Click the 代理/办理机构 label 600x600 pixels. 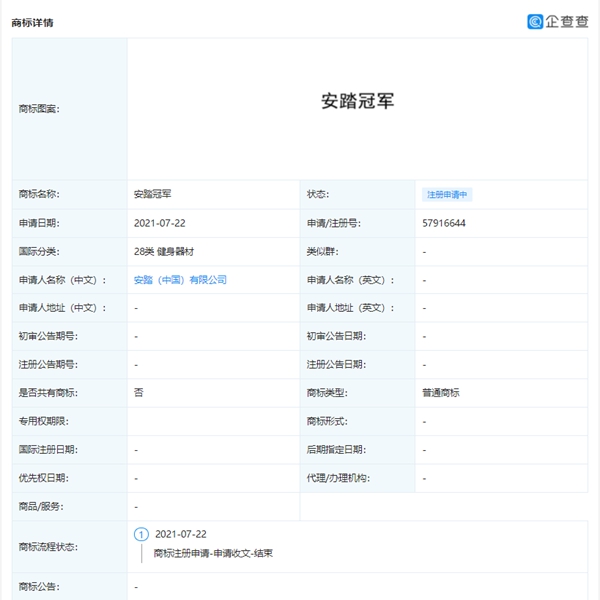(338, 478)
